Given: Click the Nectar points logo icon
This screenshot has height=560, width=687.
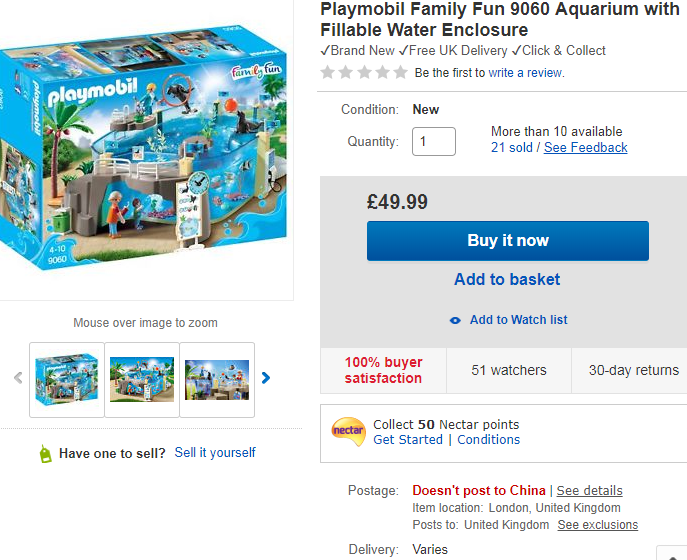Looking at the screenshot, I should click(x=348, y=431).
